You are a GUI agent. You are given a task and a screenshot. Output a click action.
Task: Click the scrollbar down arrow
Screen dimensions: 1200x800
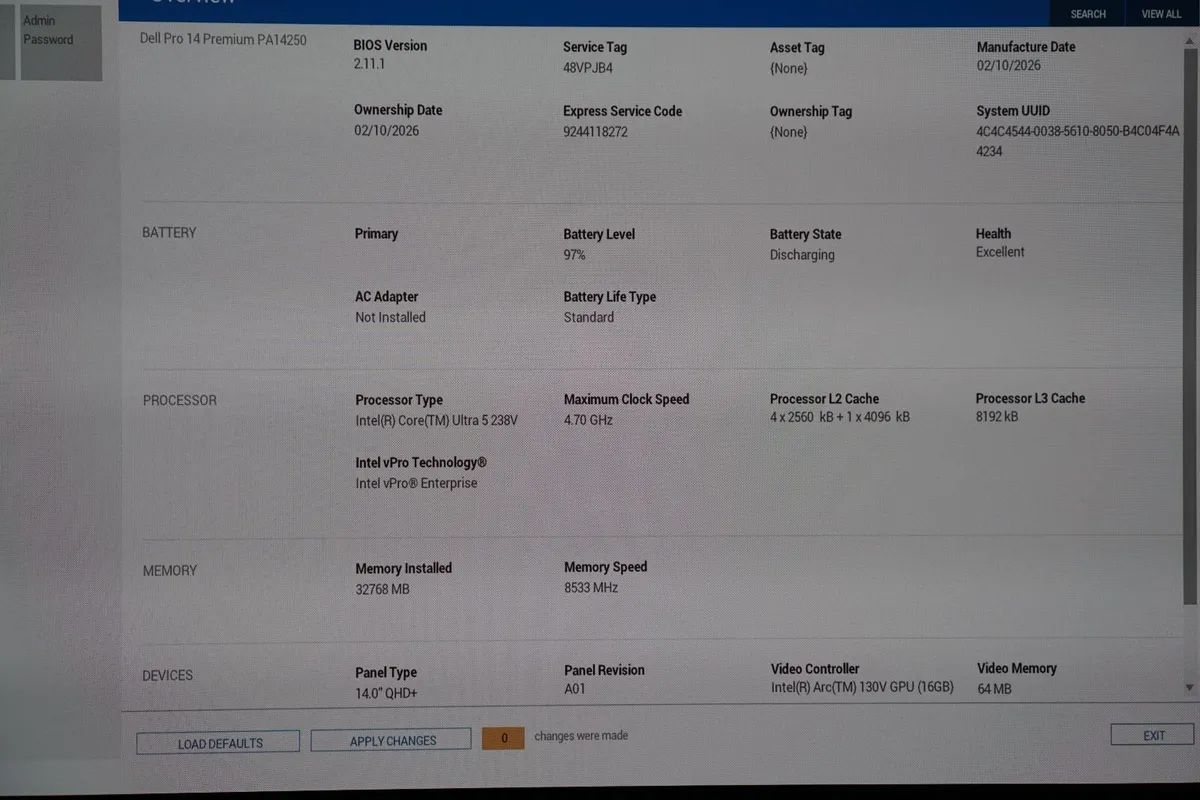tap(1189, 687)
